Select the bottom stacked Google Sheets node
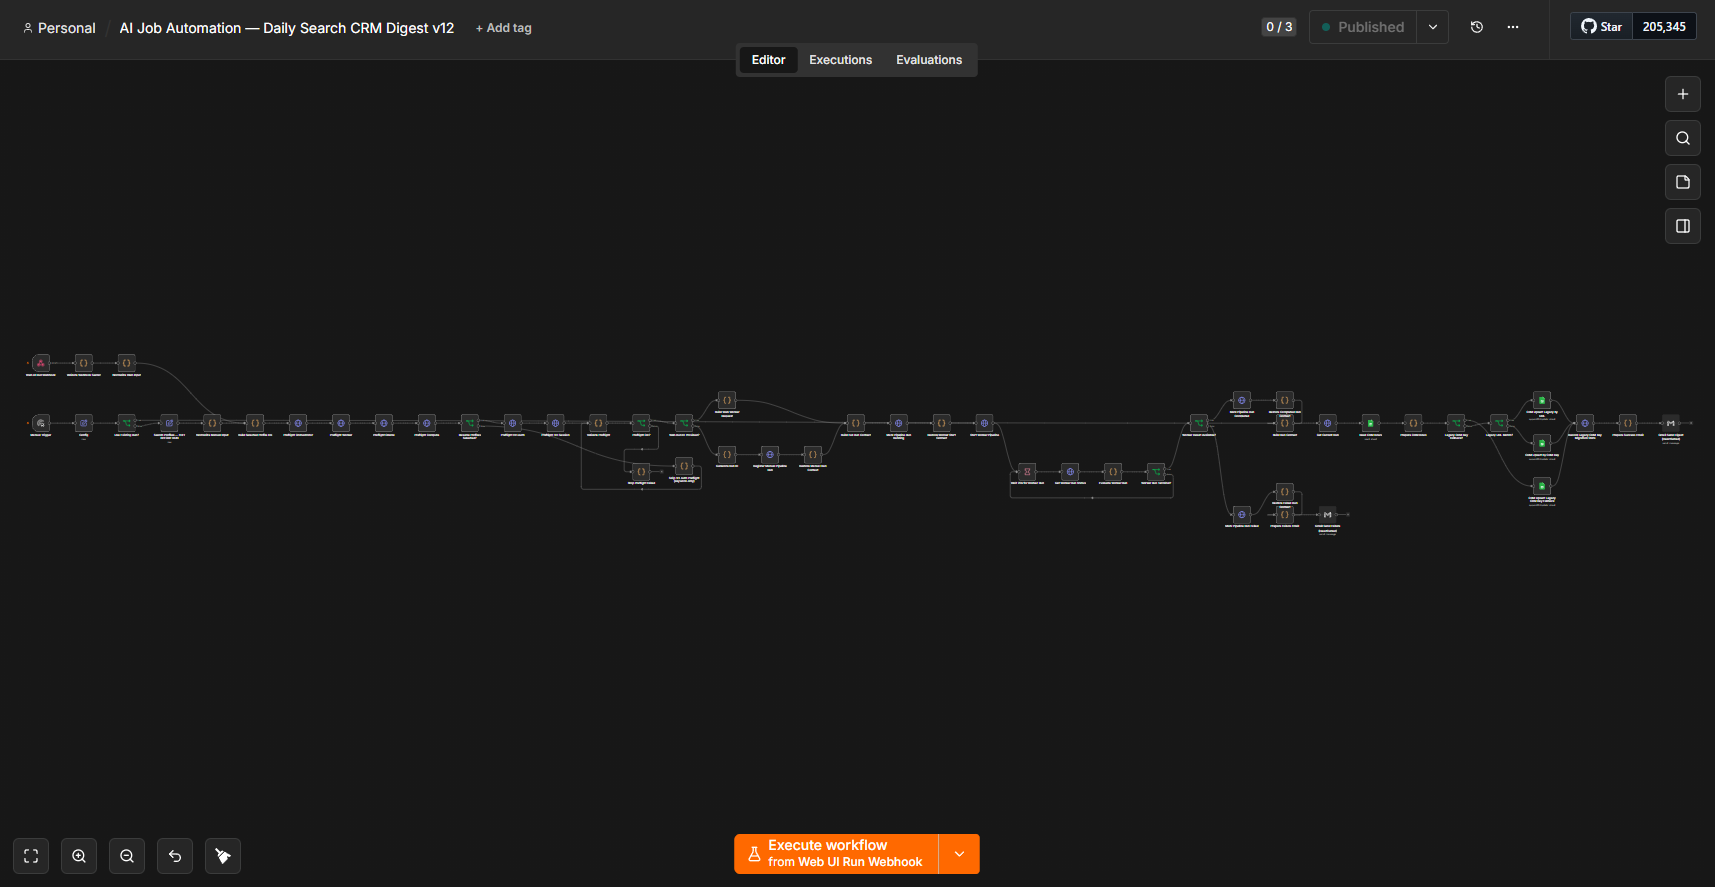Viewport: 1715px width, 887px height. (x=1542, y=486)
